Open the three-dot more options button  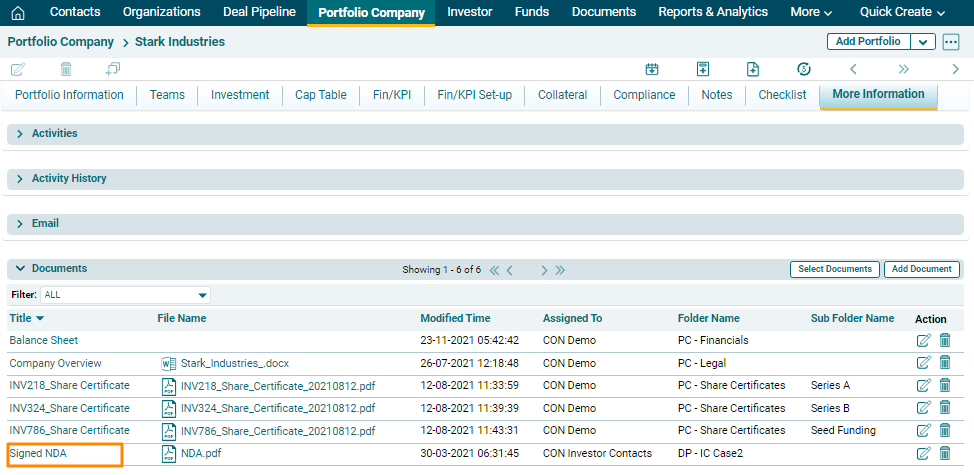pyautogui.click(x=951, y=42)
